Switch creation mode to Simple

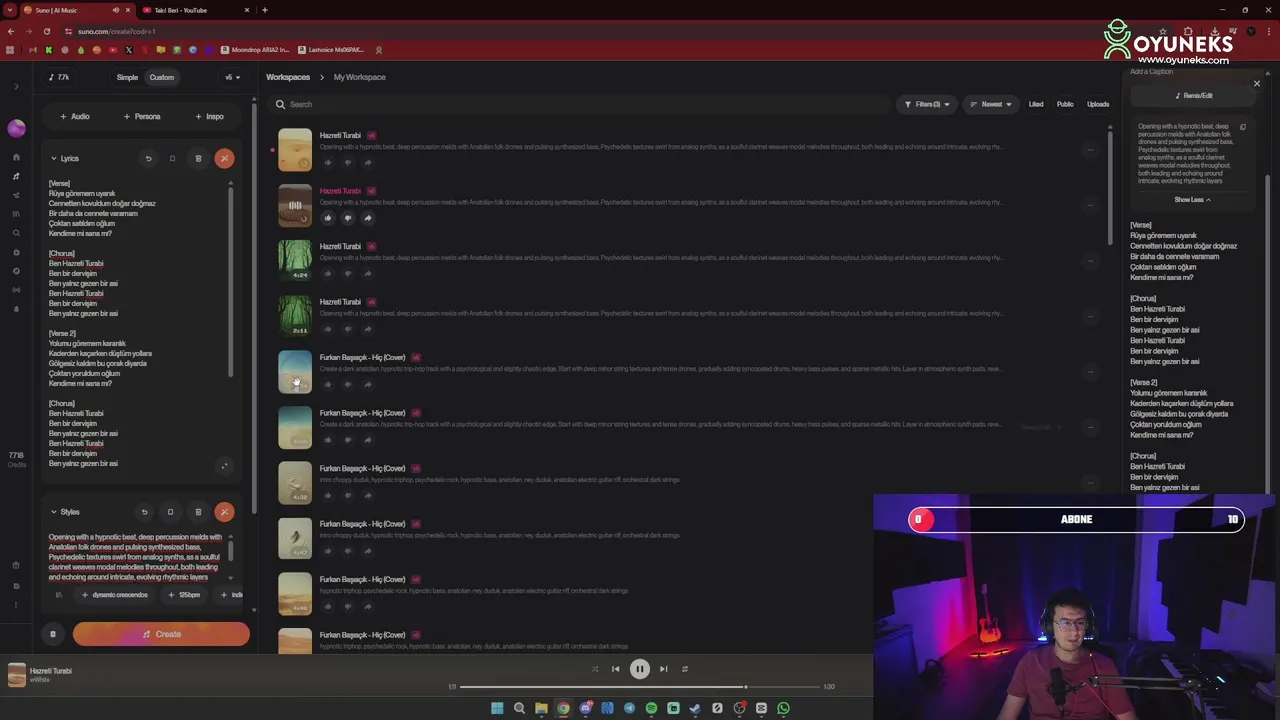click(x=127, y=77)
